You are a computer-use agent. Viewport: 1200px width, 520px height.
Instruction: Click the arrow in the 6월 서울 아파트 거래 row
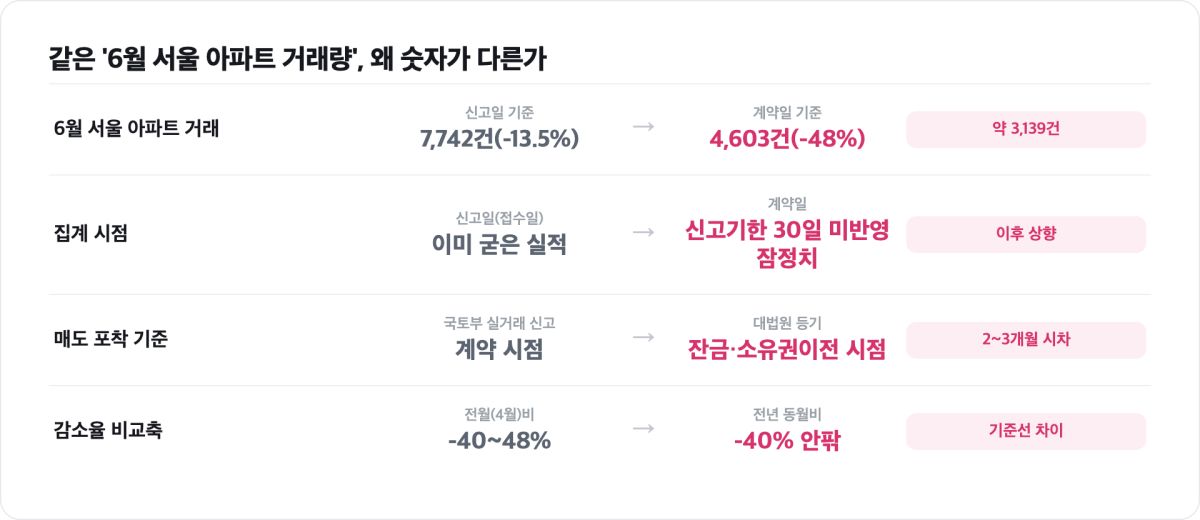644,128
